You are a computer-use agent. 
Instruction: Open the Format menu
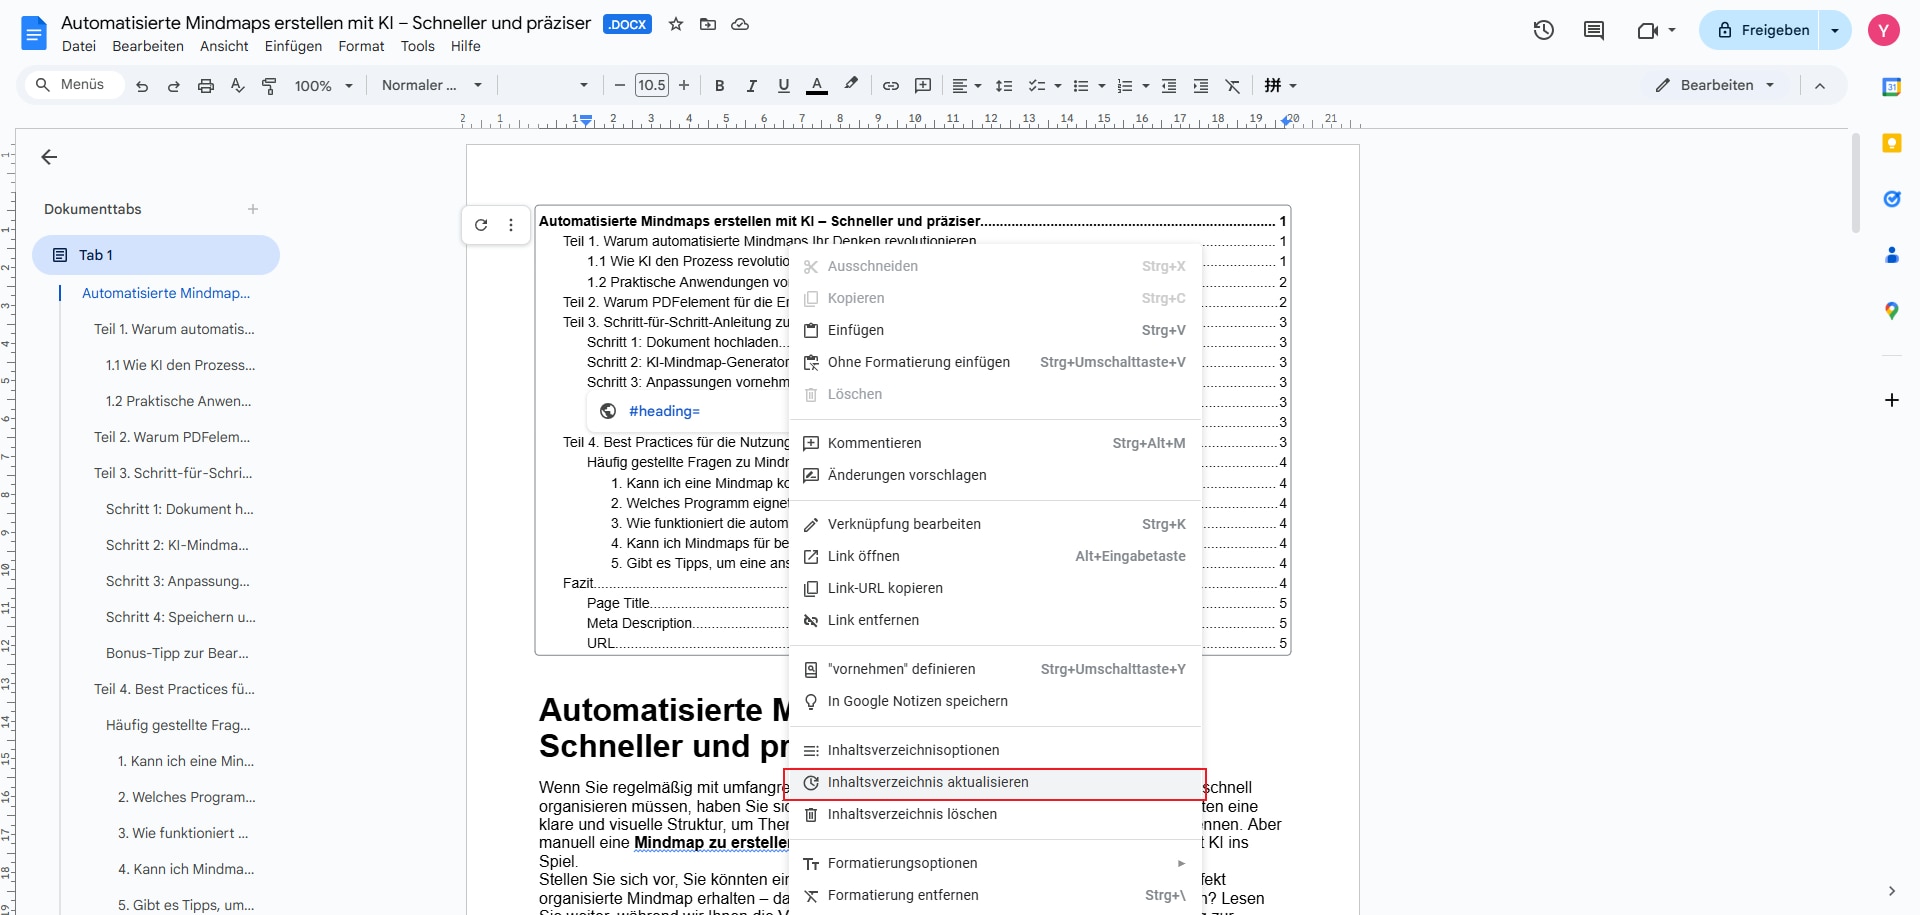click(361, 46)
